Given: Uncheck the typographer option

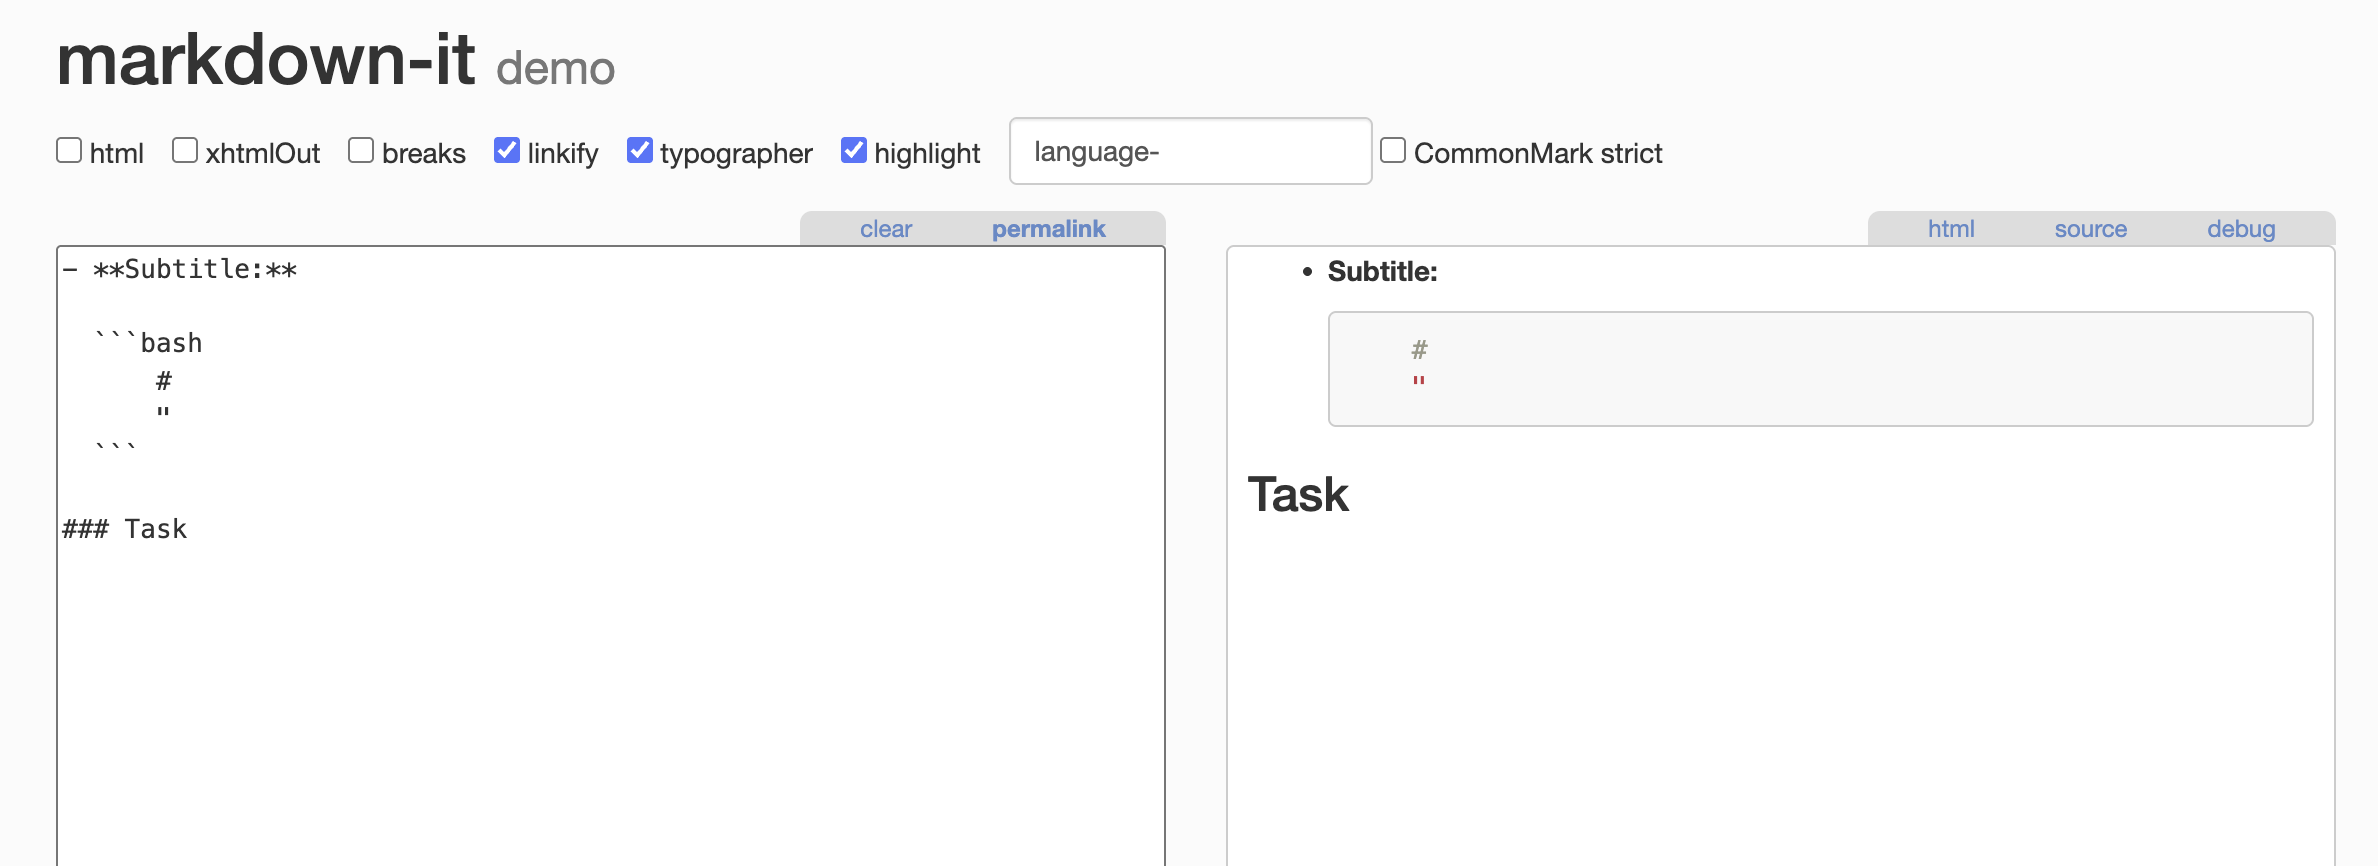Looking at the screenshot, I should [x=640, y=151].
